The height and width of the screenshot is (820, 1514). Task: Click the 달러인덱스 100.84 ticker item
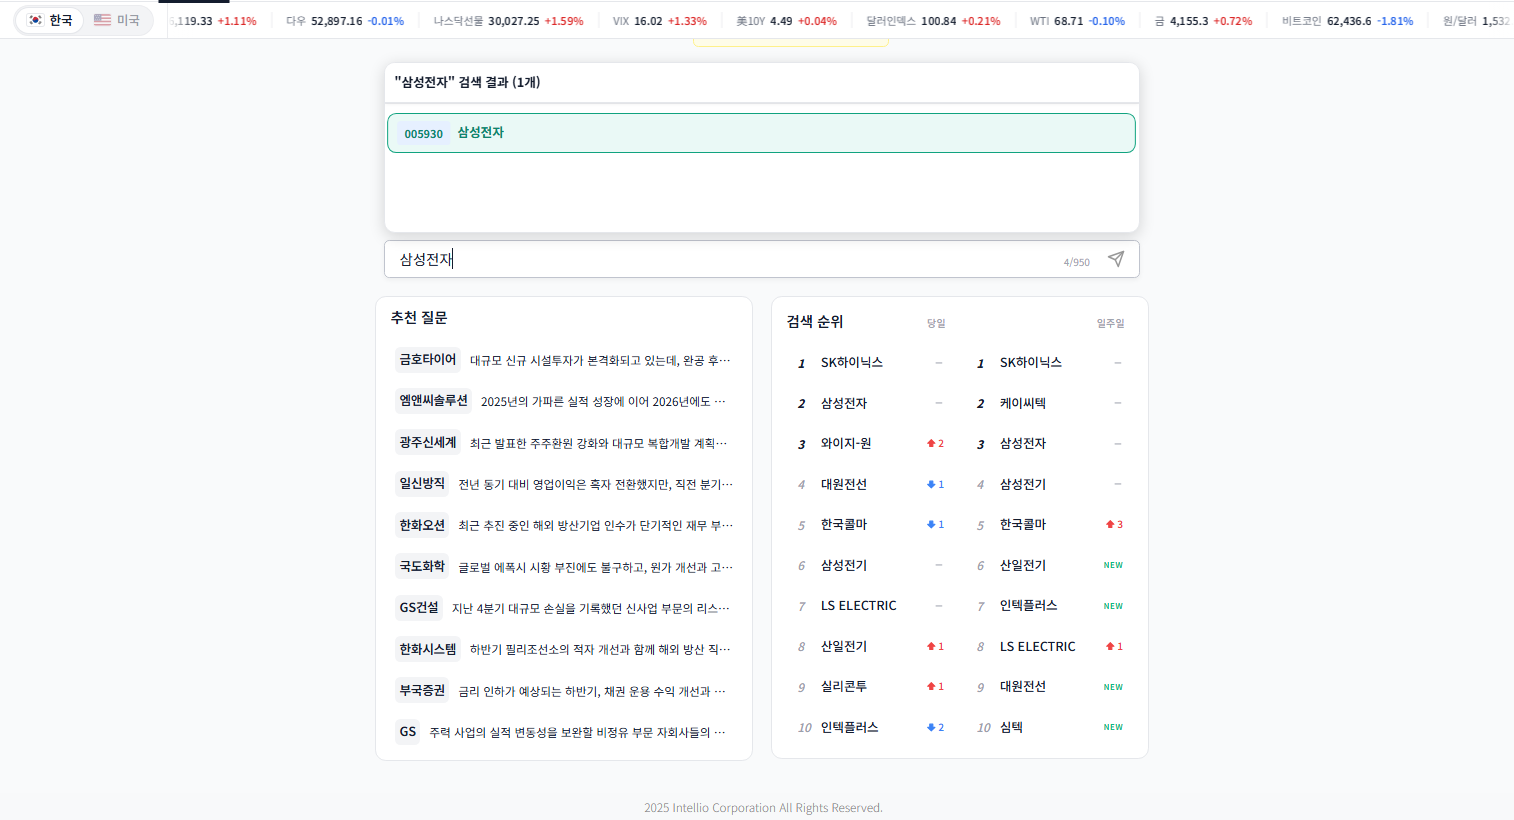933,21
